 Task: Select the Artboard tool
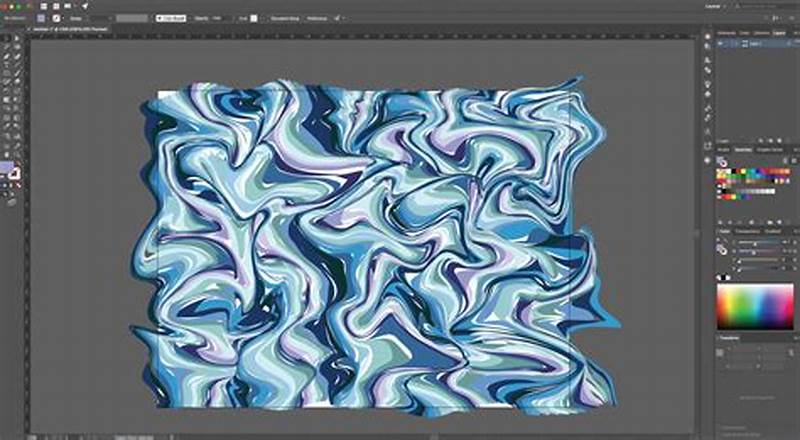6,145
